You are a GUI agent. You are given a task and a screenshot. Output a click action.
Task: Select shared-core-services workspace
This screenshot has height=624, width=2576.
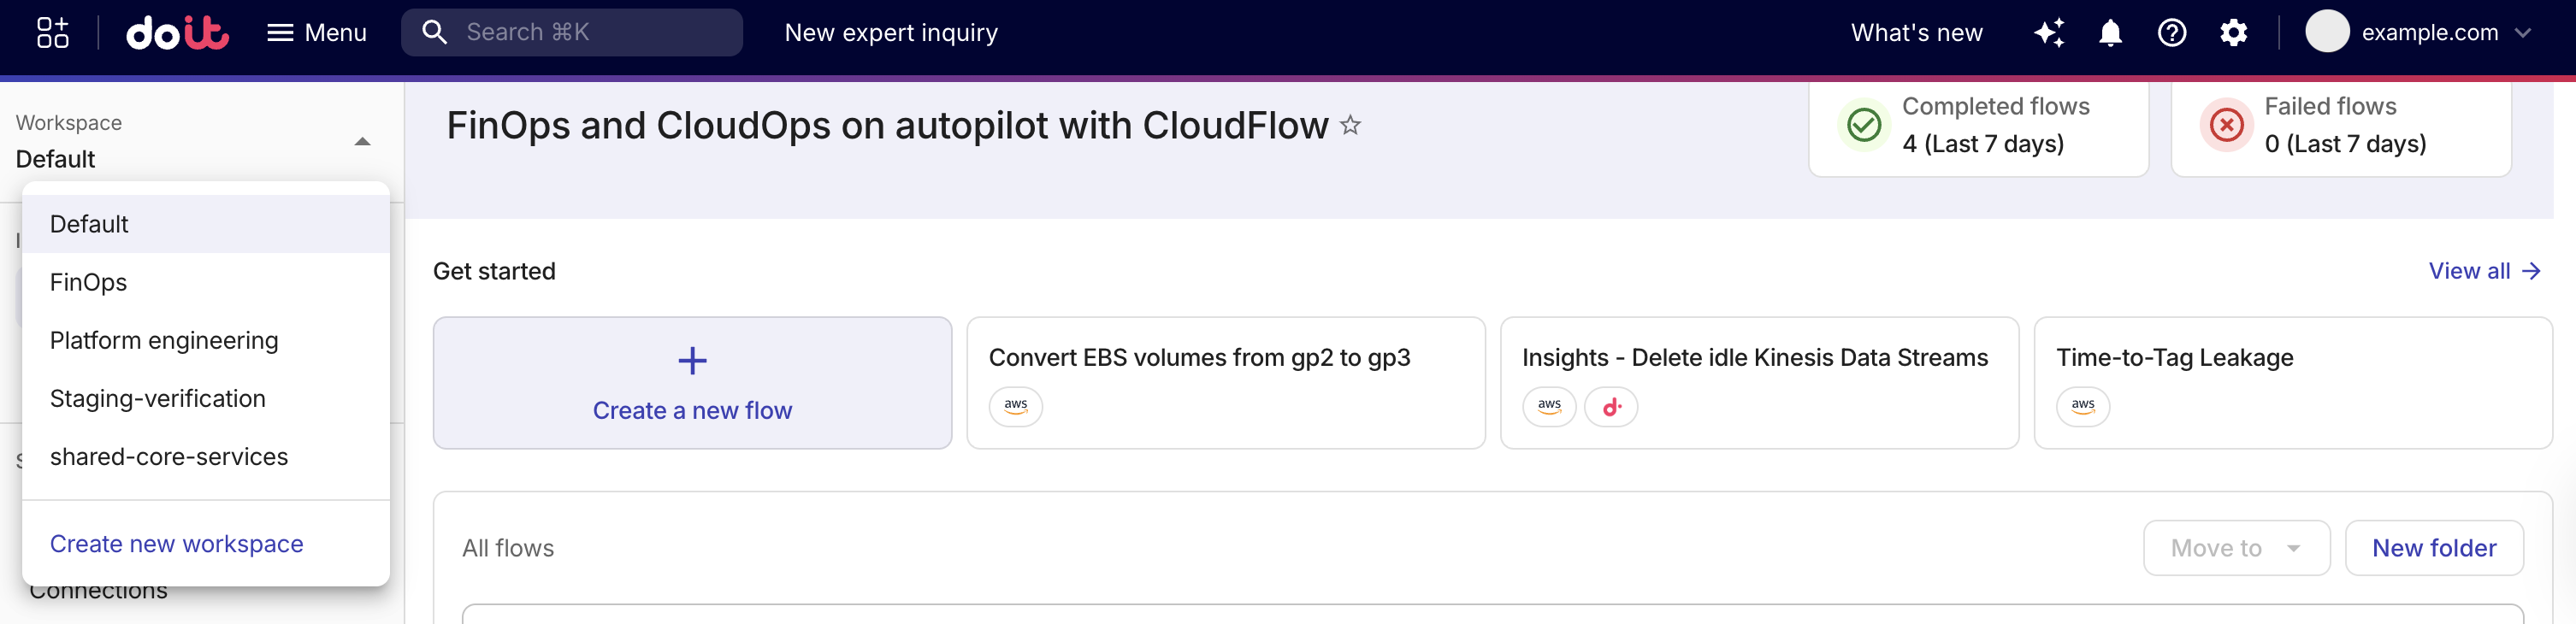206,456
